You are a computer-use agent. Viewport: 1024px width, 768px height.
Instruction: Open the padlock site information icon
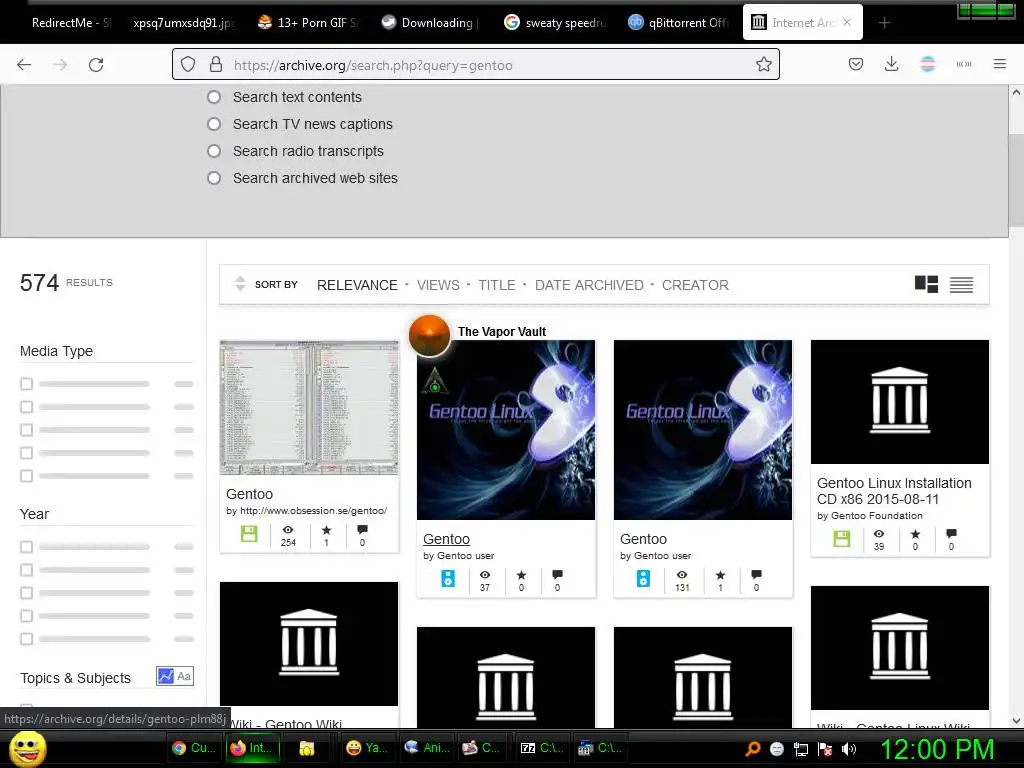216,64
